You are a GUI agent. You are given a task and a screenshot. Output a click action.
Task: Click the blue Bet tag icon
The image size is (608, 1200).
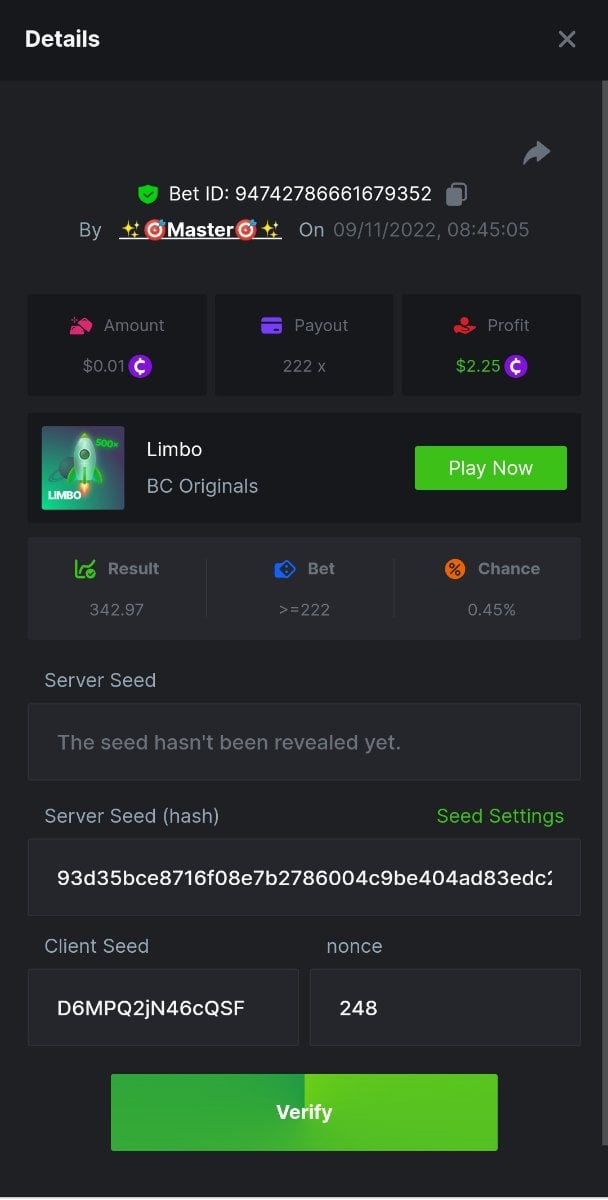tap(285, 569)
